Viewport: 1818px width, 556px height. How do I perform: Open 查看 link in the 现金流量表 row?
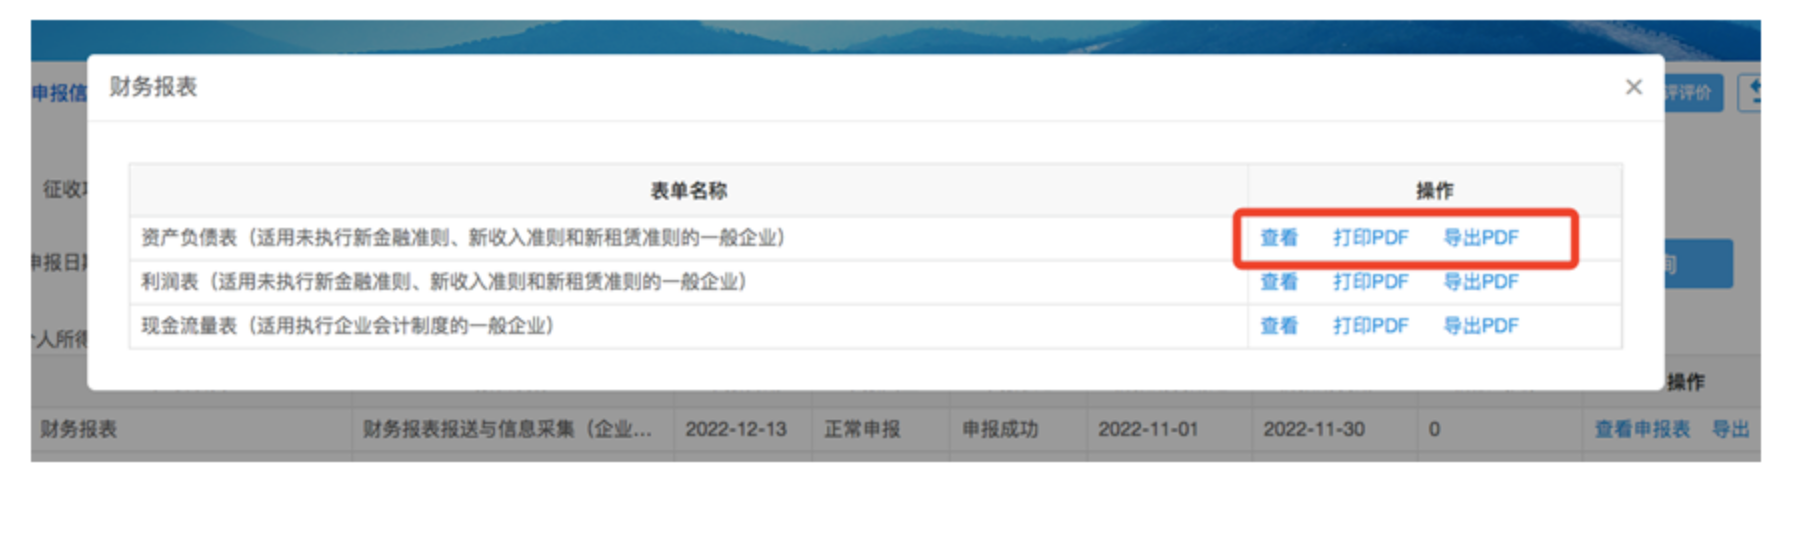coord(1279,326)
